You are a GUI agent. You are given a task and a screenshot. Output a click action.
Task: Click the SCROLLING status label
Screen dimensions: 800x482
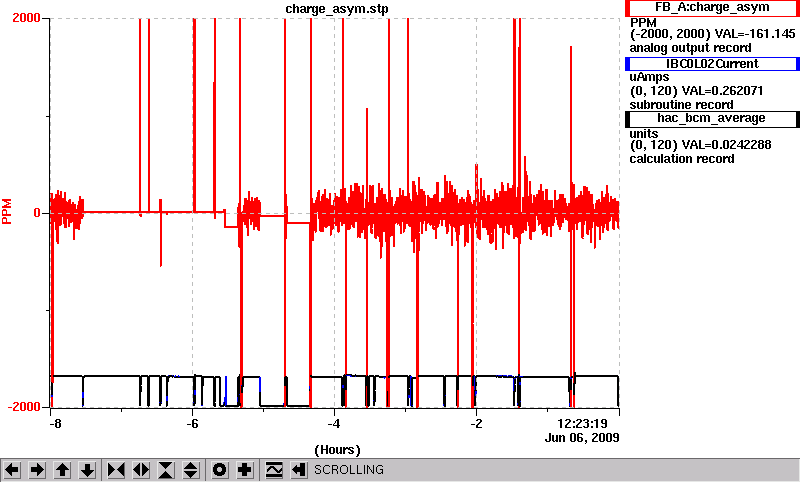pyautogui.click(x=348, y=470)
